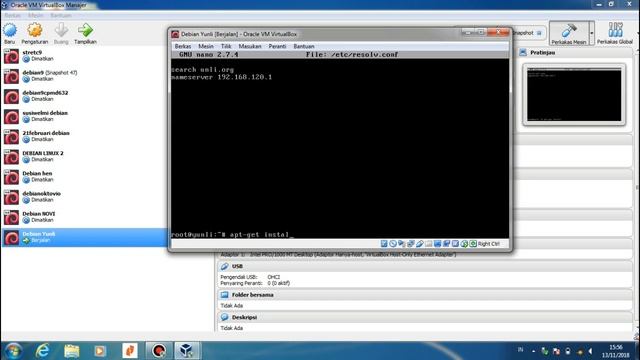This screenshot has height=360, width=640.
Task: Click mouse integration status icon
Action: pos(464,244)
